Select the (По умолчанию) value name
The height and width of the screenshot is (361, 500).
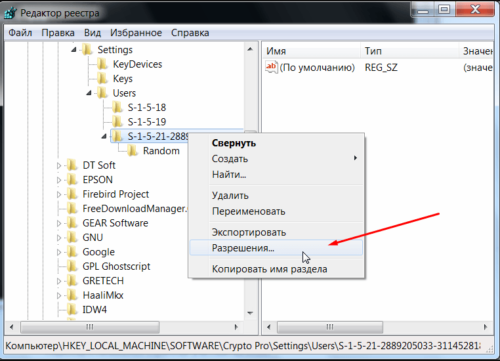pyautogui.click(x=317, y=68)
